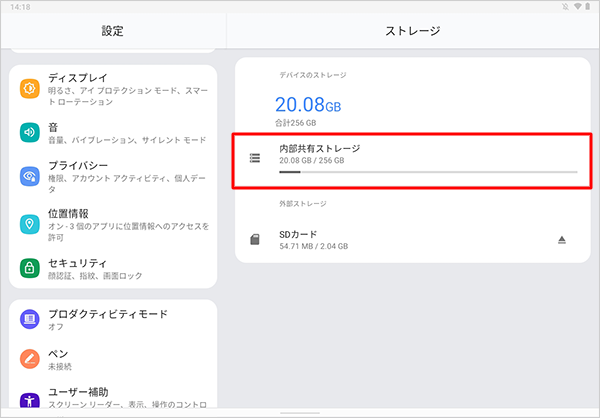Open the Display settings icon
Image resolution: width=600 pixels, height=418 pixels.
29,89
